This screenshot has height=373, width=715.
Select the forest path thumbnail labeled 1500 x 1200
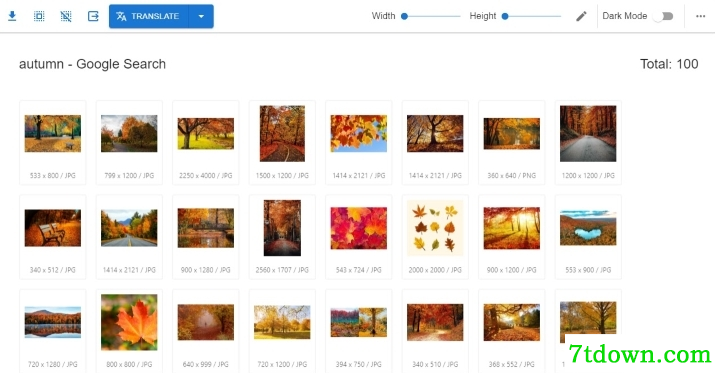tap(282, 134)
